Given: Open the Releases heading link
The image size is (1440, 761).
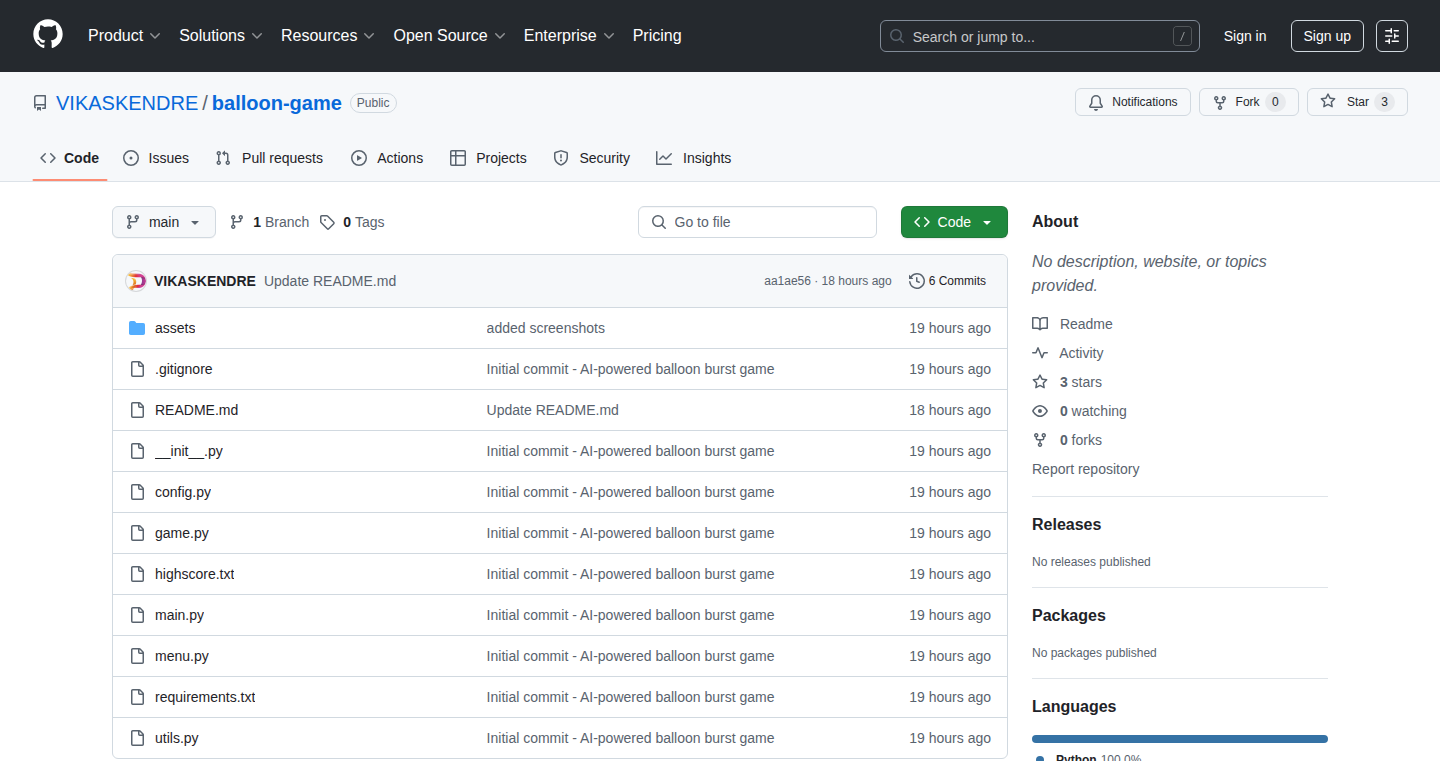Looking at the screenshot, I should pos(1067,525).
